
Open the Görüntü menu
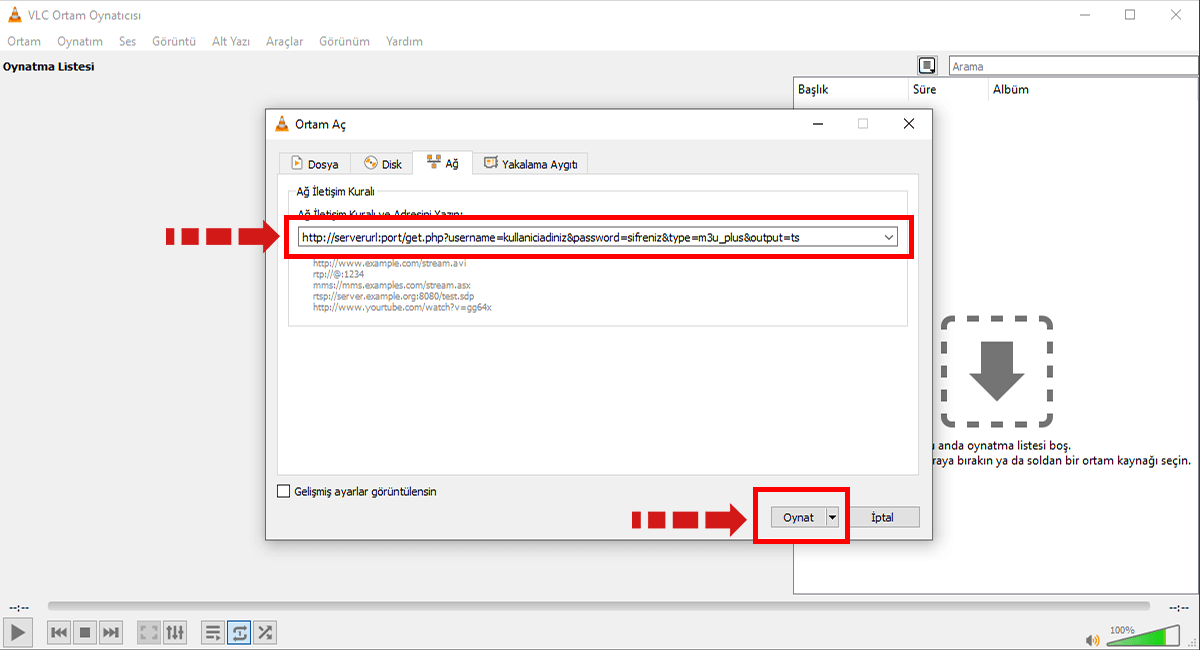[x=174, y=41]
